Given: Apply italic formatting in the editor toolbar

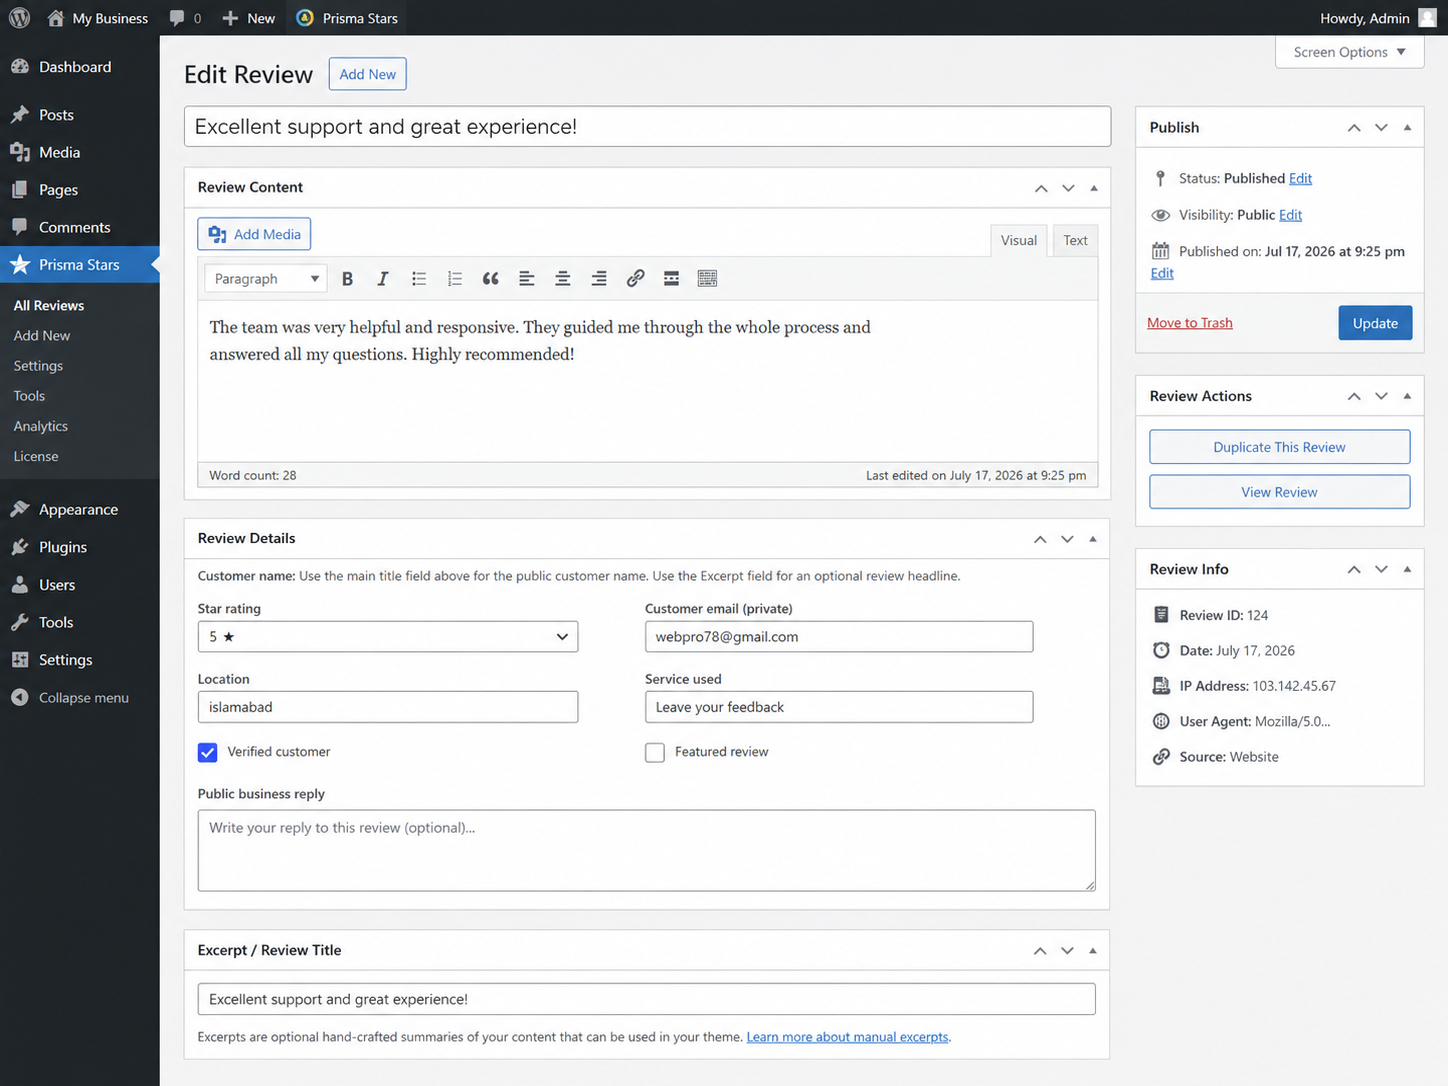Looking at the screenshot, I should [382, 279].
